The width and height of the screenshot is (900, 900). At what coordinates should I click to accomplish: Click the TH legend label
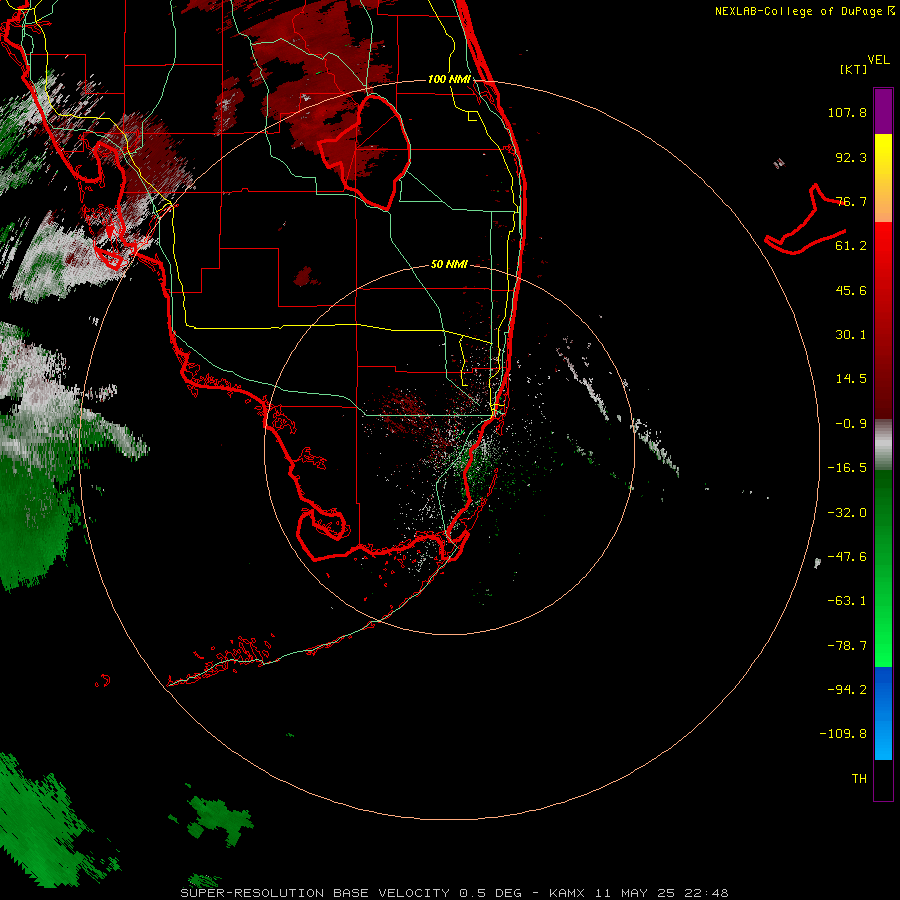[x=859, y=778]
